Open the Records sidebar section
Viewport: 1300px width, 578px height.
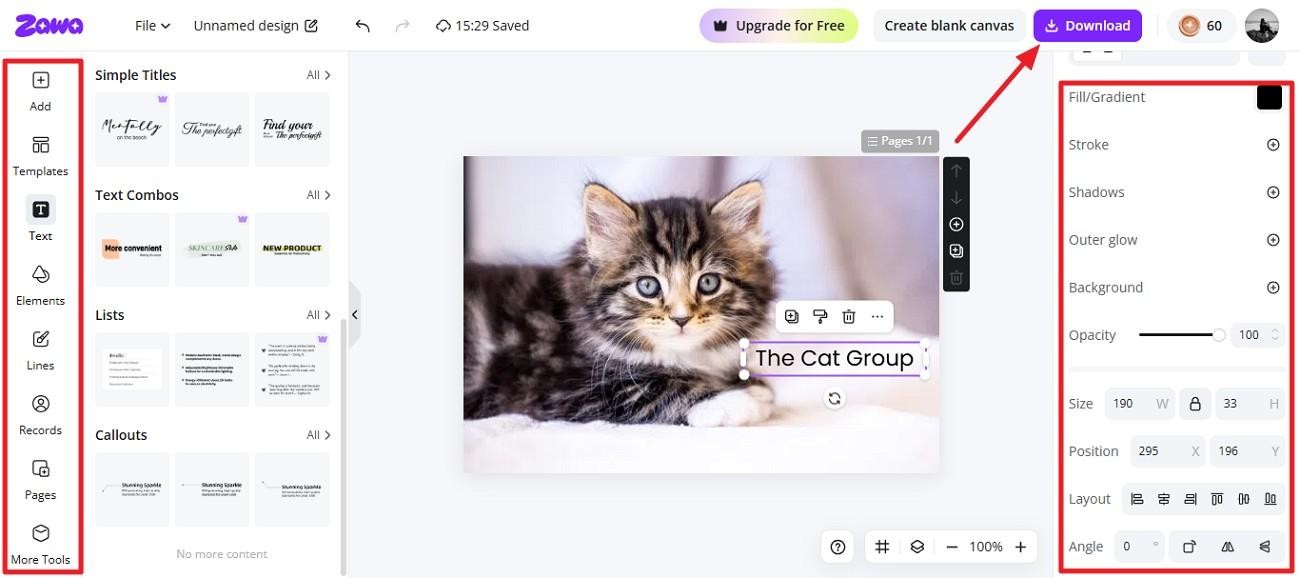pyautogui.click(x=40, y=415)
